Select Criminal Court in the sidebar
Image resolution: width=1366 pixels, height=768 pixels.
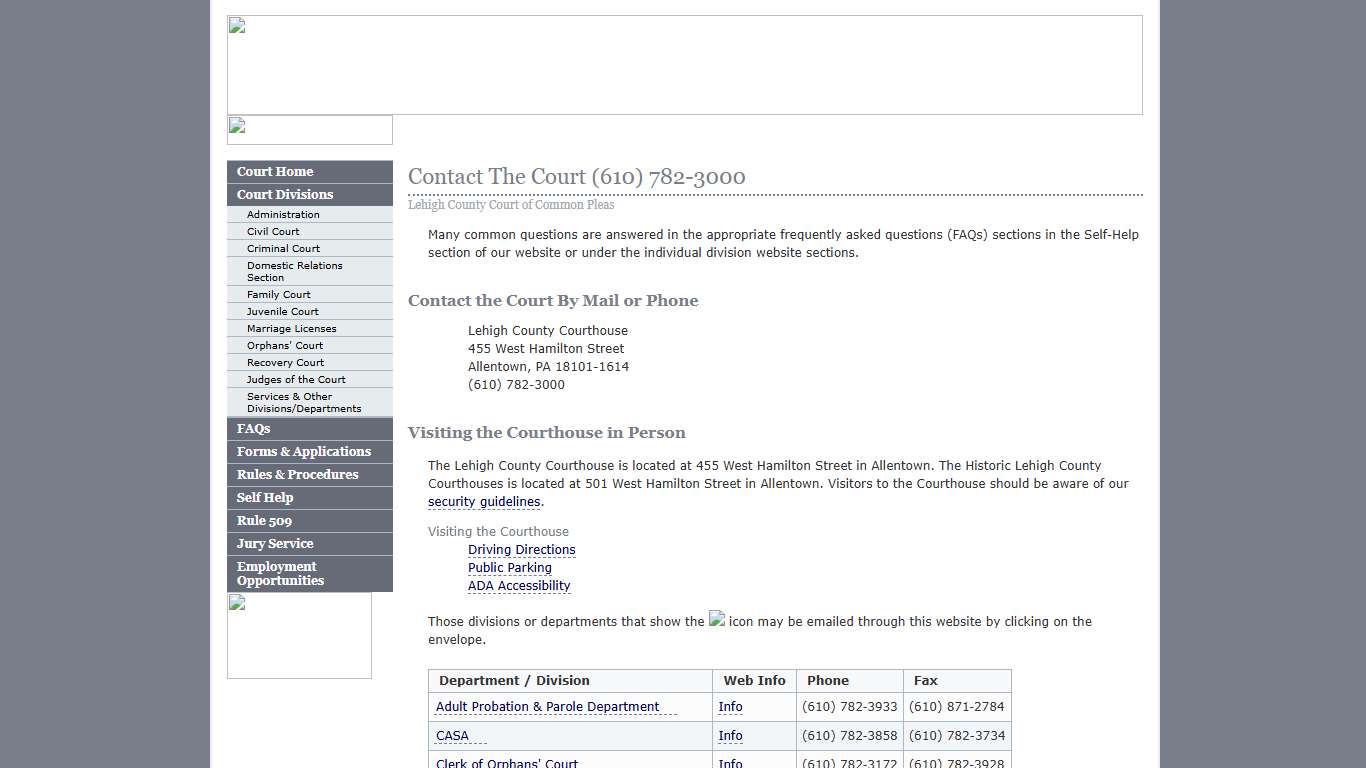pyautogui.click(x=282, y=248)
